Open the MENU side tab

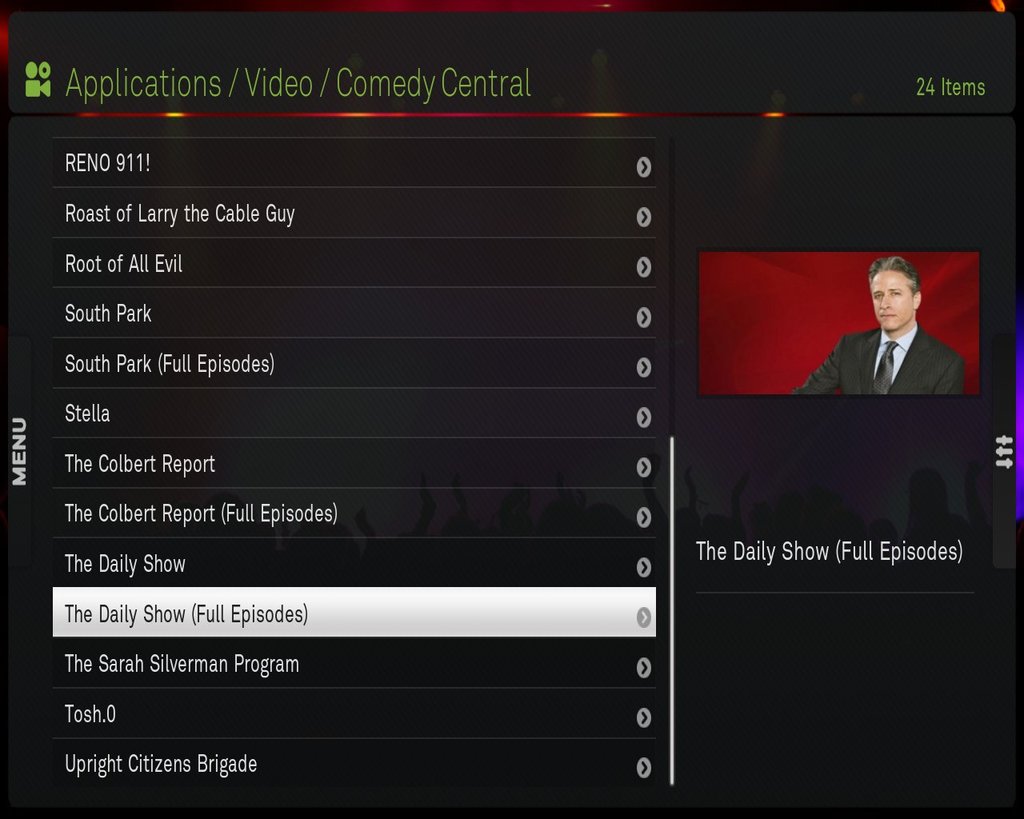(x=20, y=451)
